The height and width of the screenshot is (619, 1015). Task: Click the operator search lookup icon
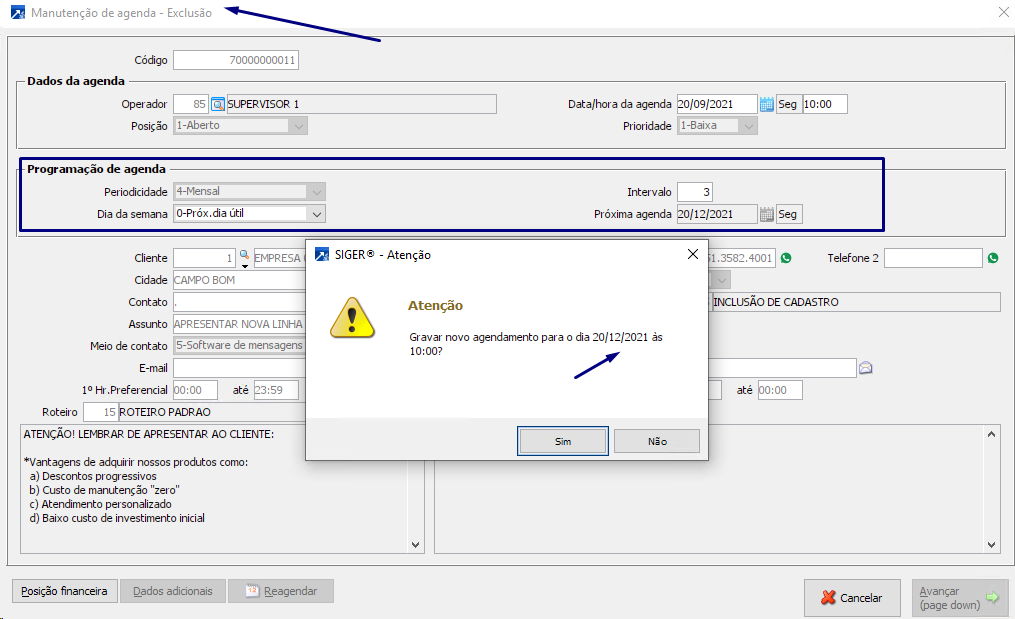pos(218,104)
